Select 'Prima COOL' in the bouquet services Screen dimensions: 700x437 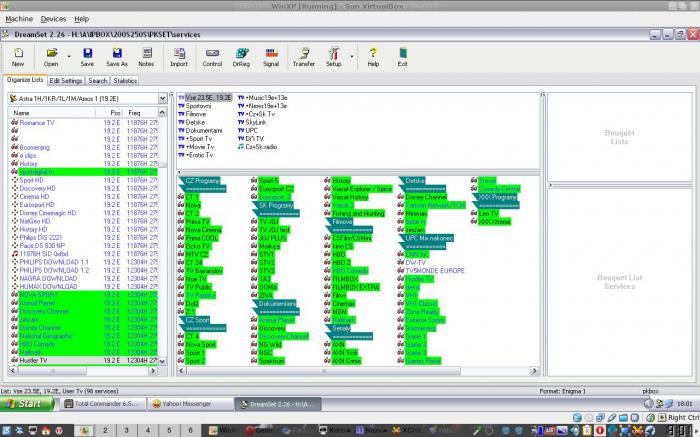[x=201, y=238]
